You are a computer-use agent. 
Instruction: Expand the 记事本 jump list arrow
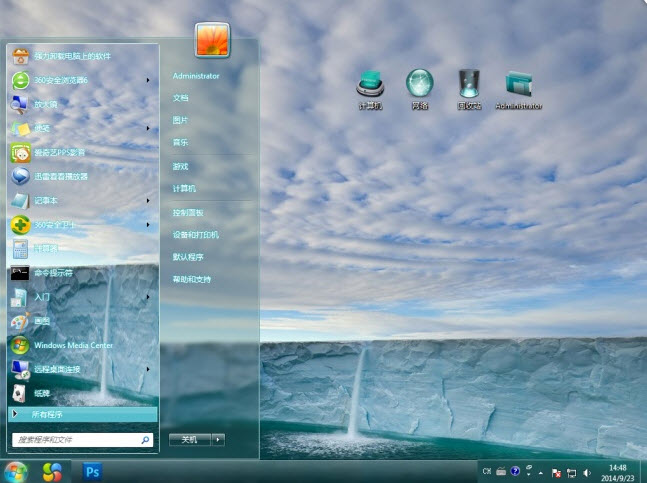(148, 200)
